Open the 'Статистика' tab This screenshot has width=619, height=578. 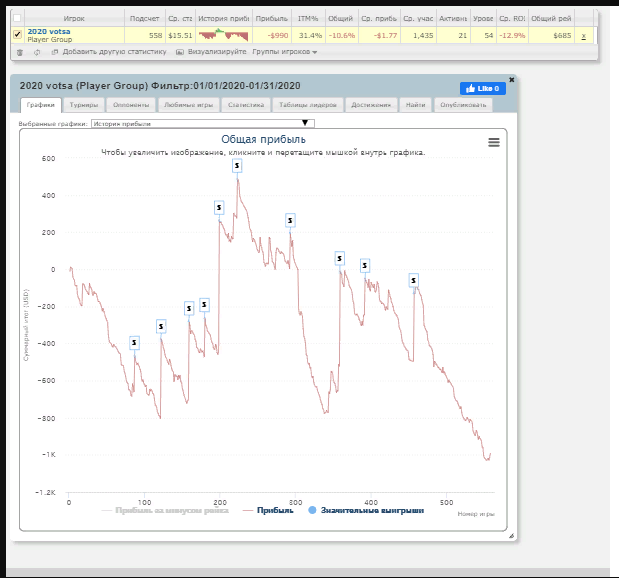click(x=246, y=105)
